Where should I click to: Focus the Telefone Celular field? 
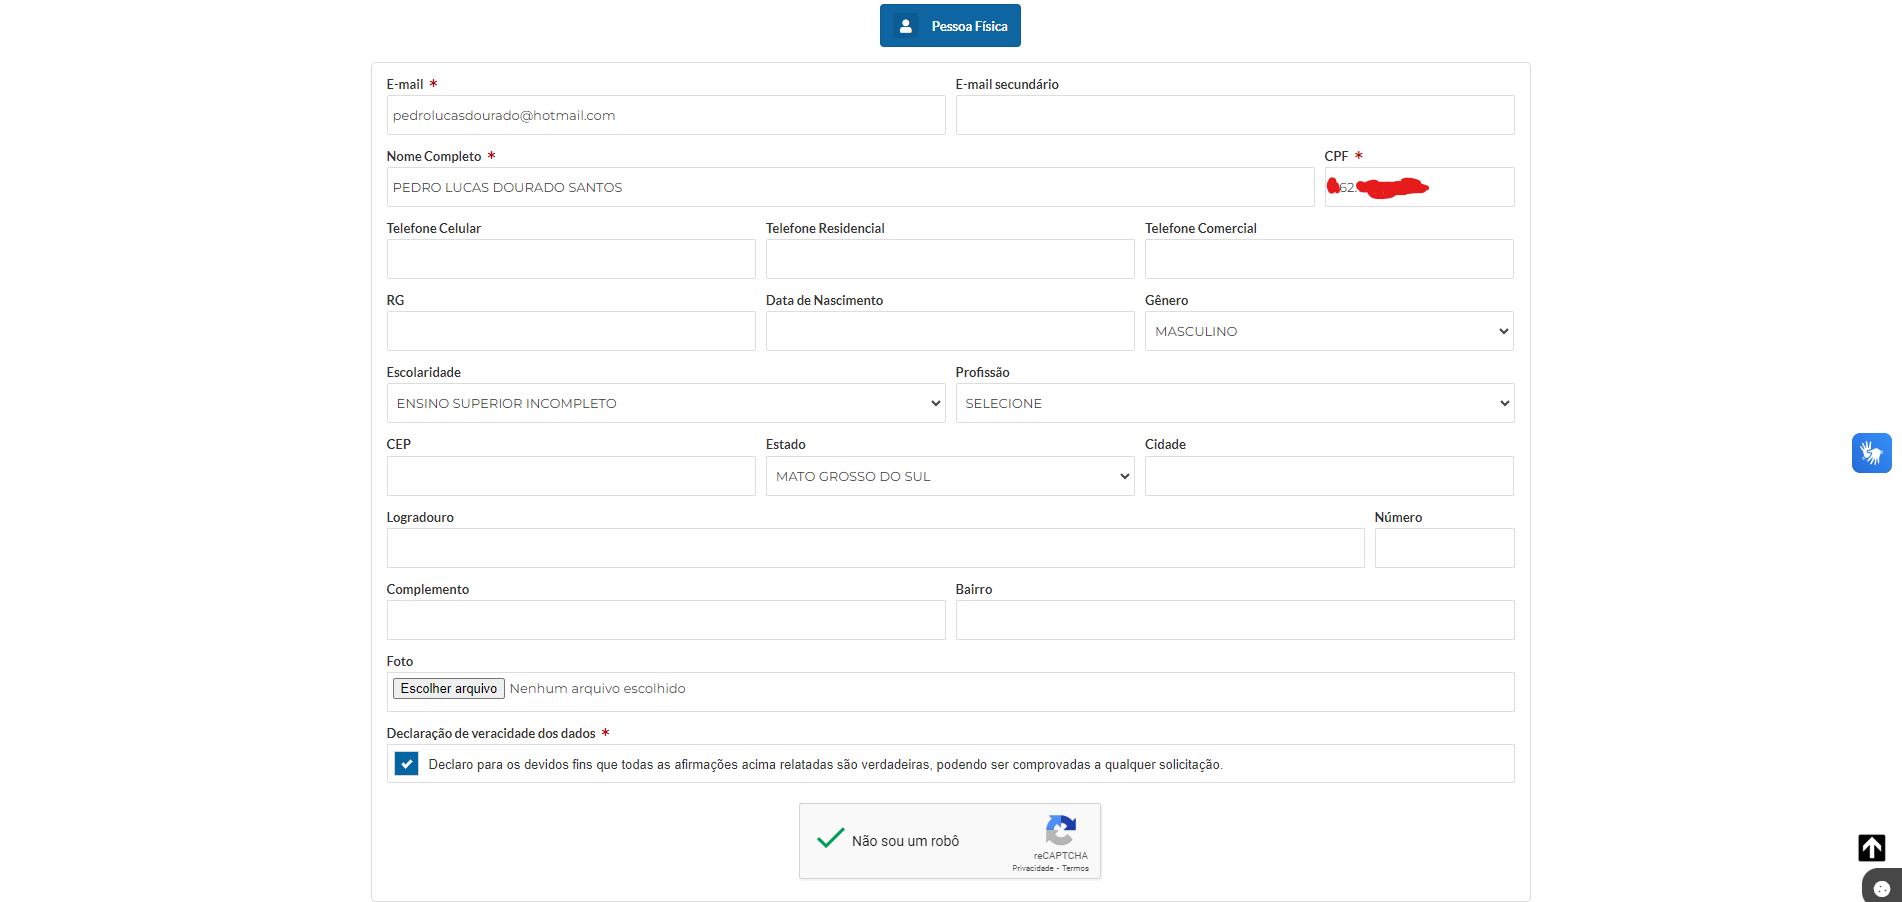[571, 259]
